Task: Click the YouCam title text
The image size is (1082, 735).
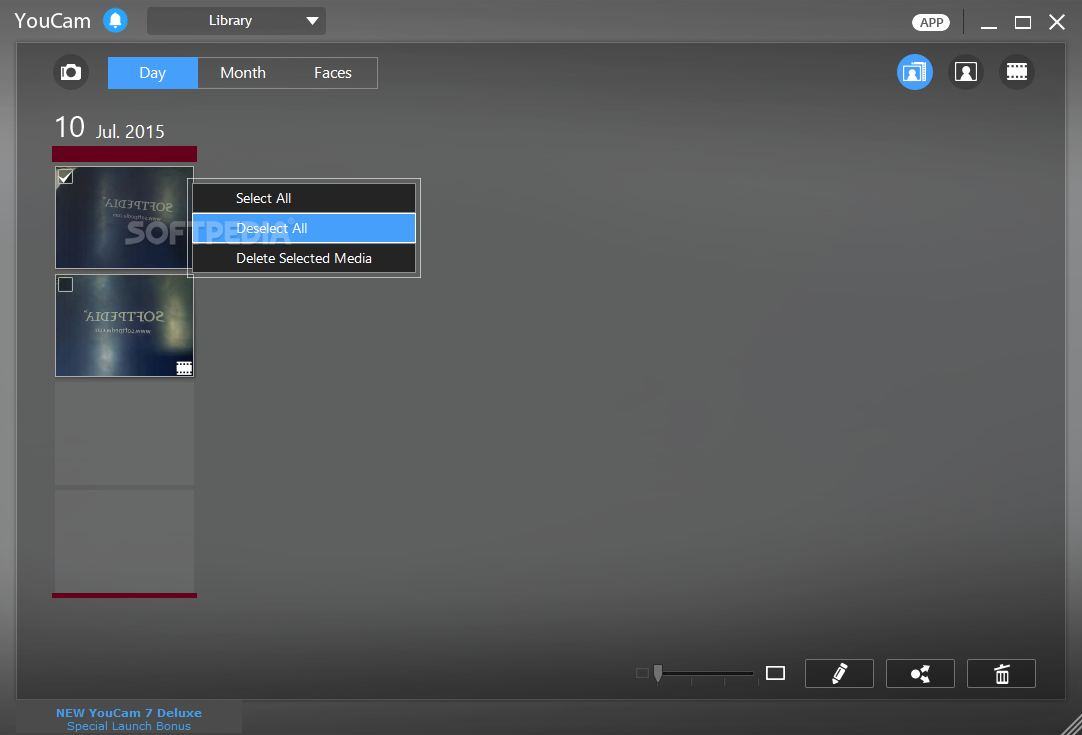Action: coord(52,21)
